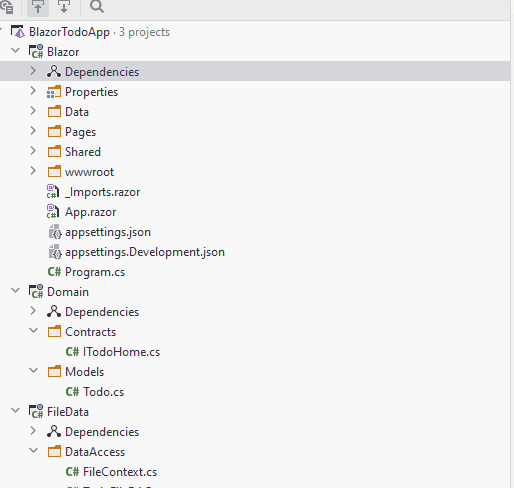
Task: Expand Dependencies under Blazor project
Action: tap(33, 71)
